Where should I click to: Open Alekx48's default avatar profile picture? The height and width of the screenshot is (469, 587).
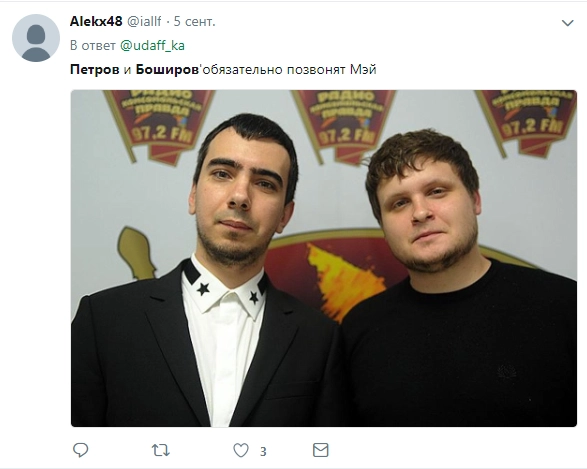point(36,38)
